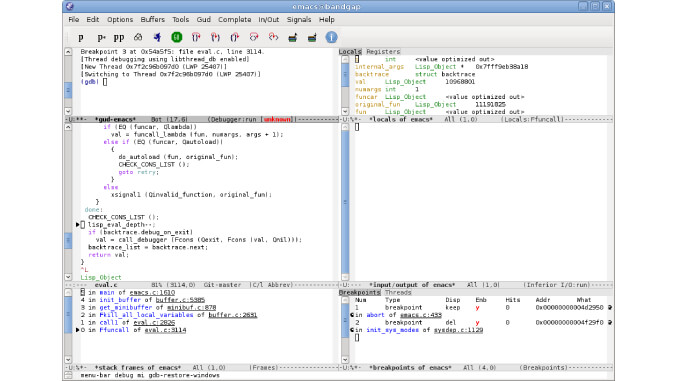Click the 'pp' pretty-print Lisp object icon
Viewport: 678px width, 381px height.
click(119, 38)
